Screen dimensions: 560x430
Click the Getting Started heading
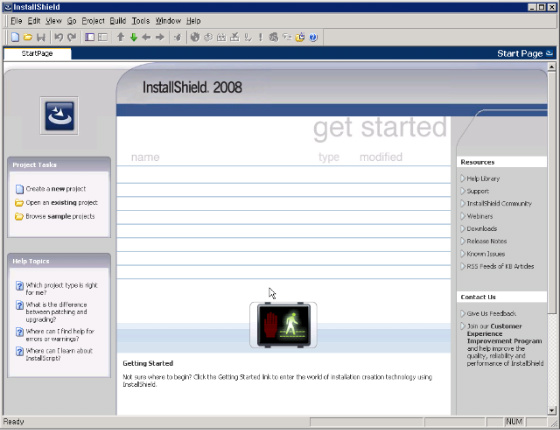click(148, 364)
